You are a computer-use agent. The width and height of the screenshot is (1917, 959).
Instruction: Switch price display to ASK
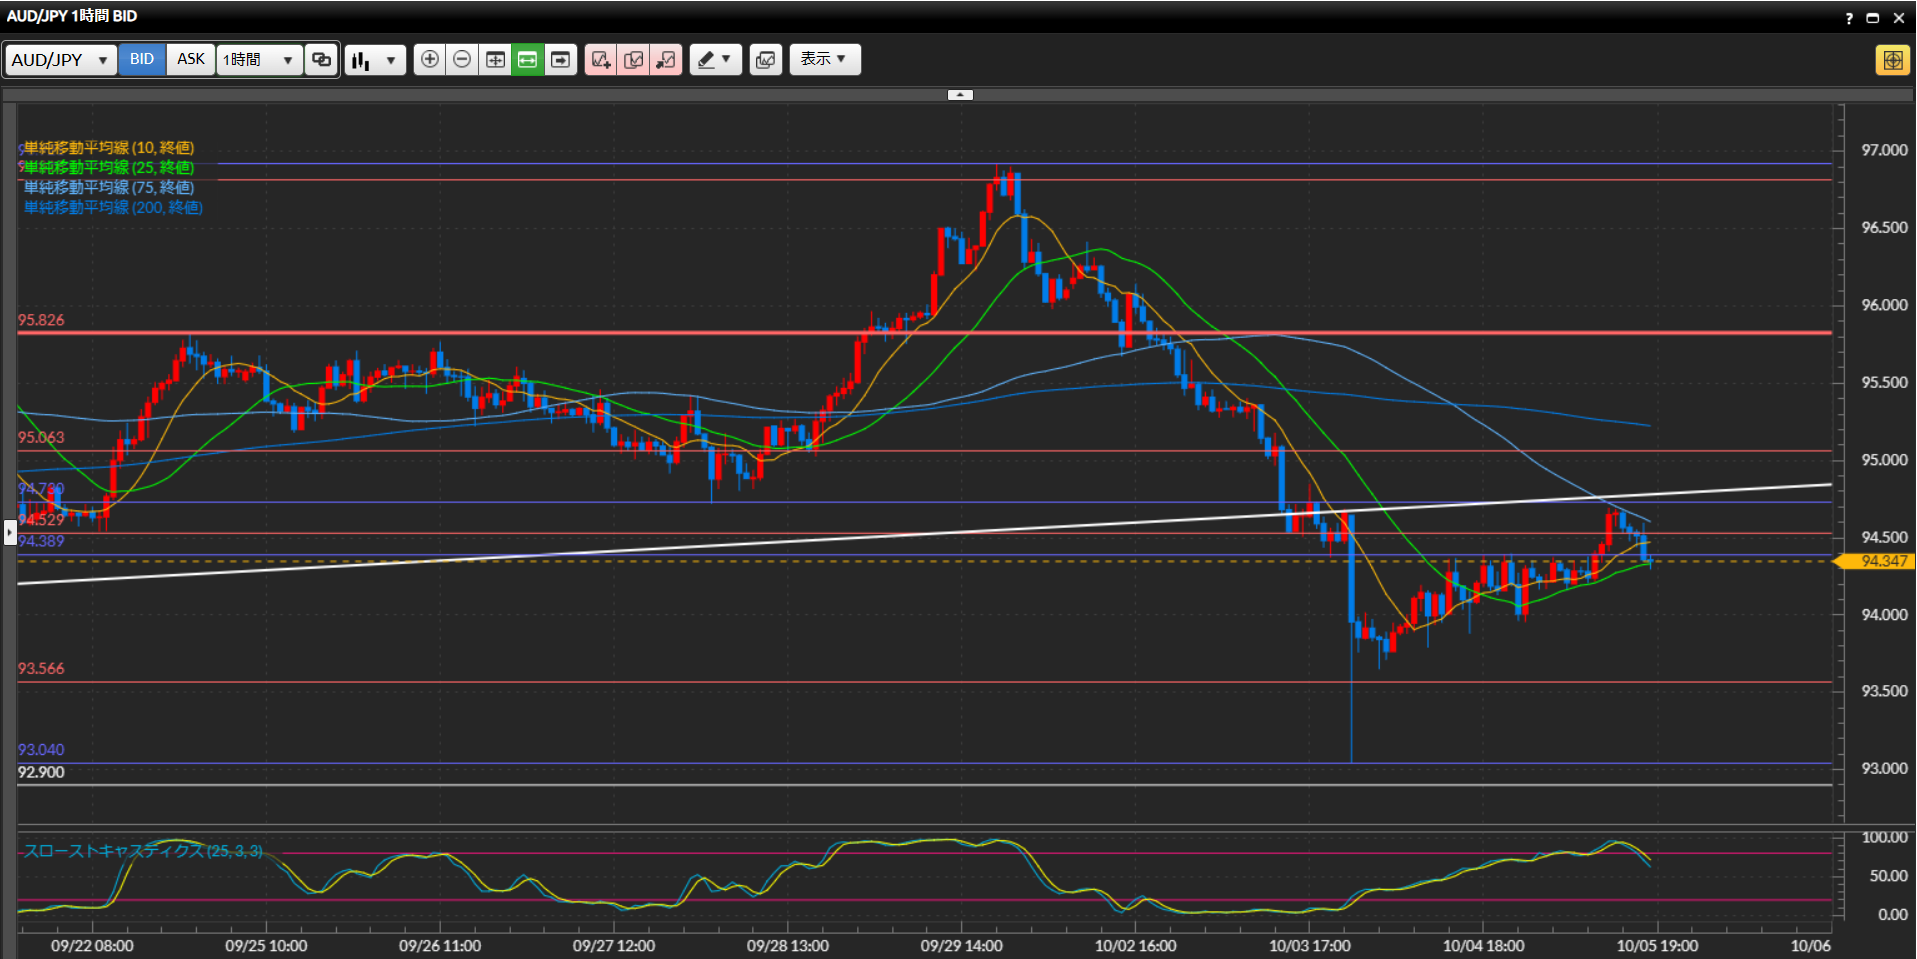tap(191, 60)
